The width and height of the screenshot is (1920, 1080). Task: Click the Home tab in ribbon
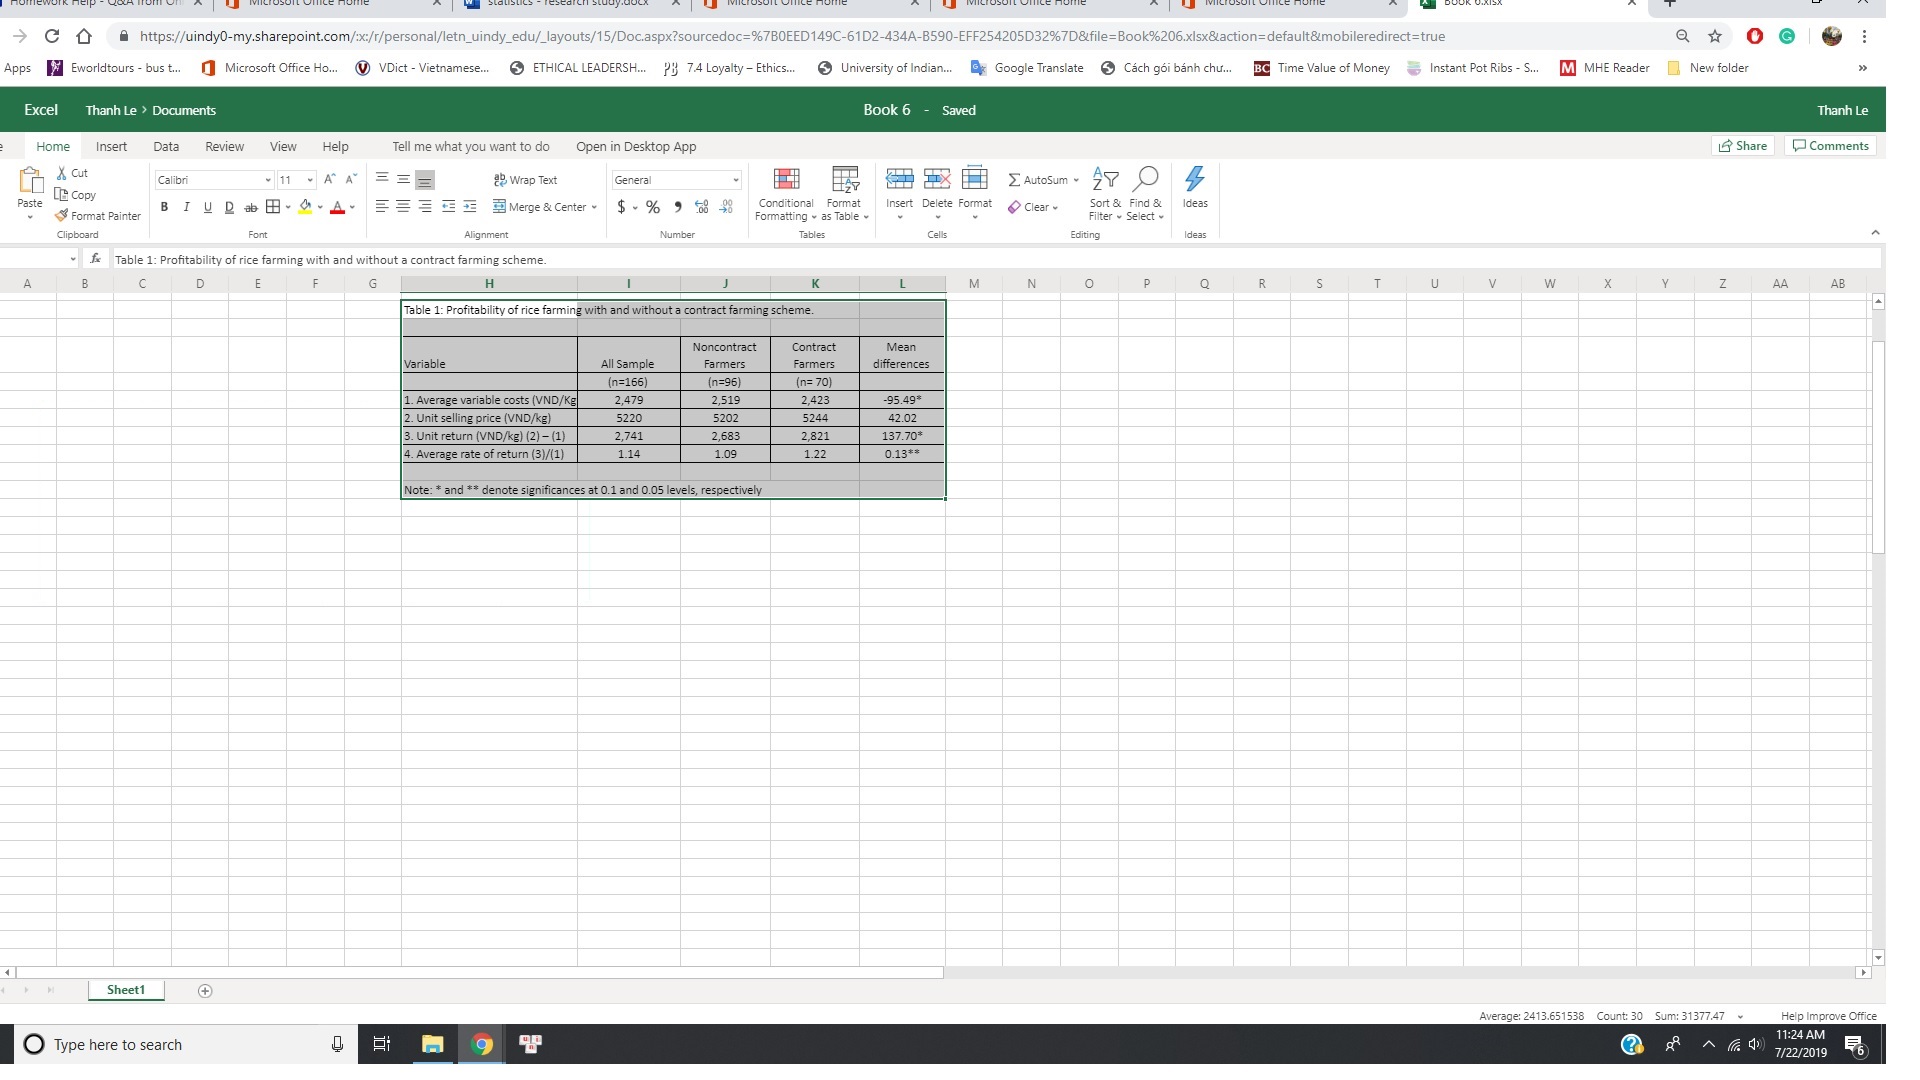click(53, 145)
